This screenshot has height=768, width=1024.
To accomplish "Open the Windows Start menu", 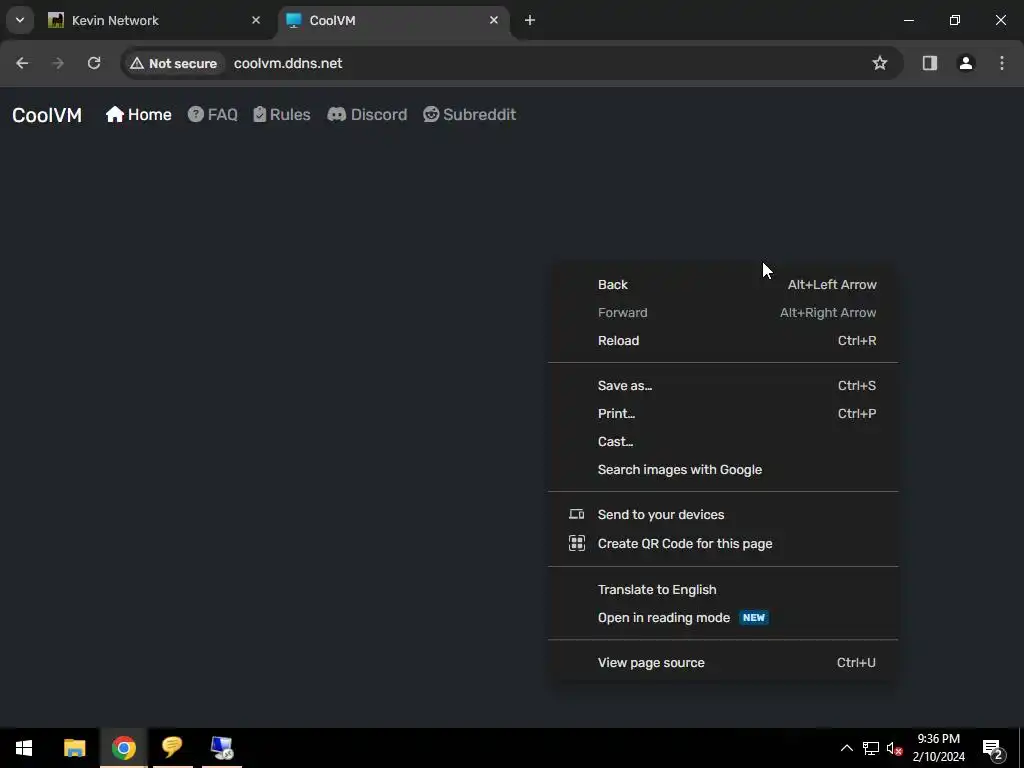I will (24, 748).
